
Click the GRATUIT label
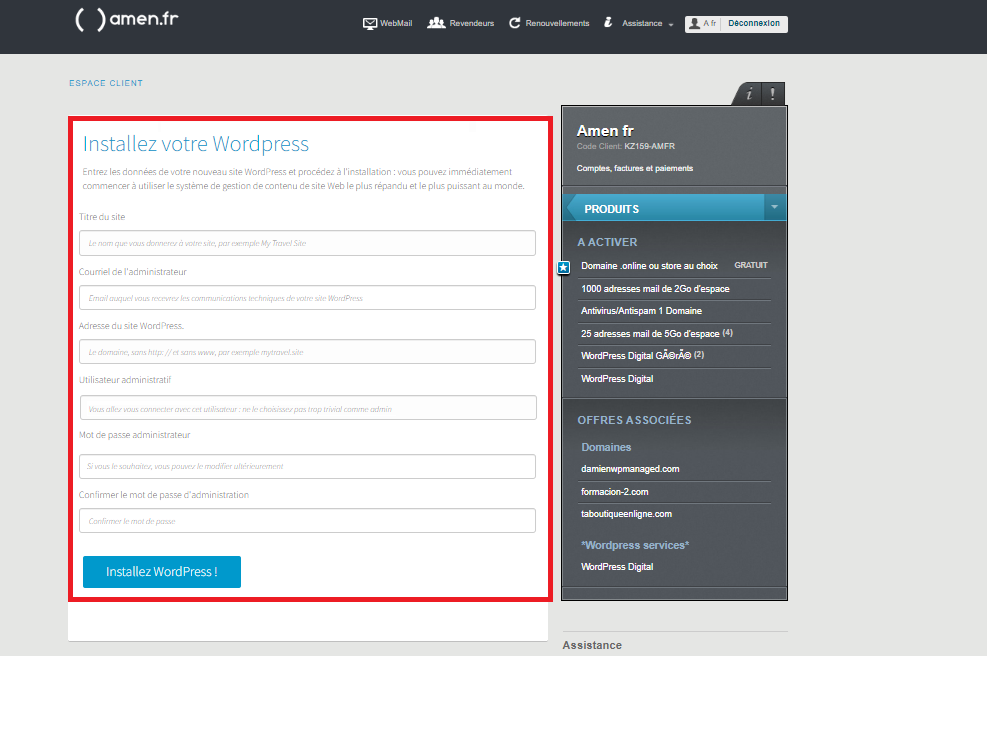tap(750, 265)
